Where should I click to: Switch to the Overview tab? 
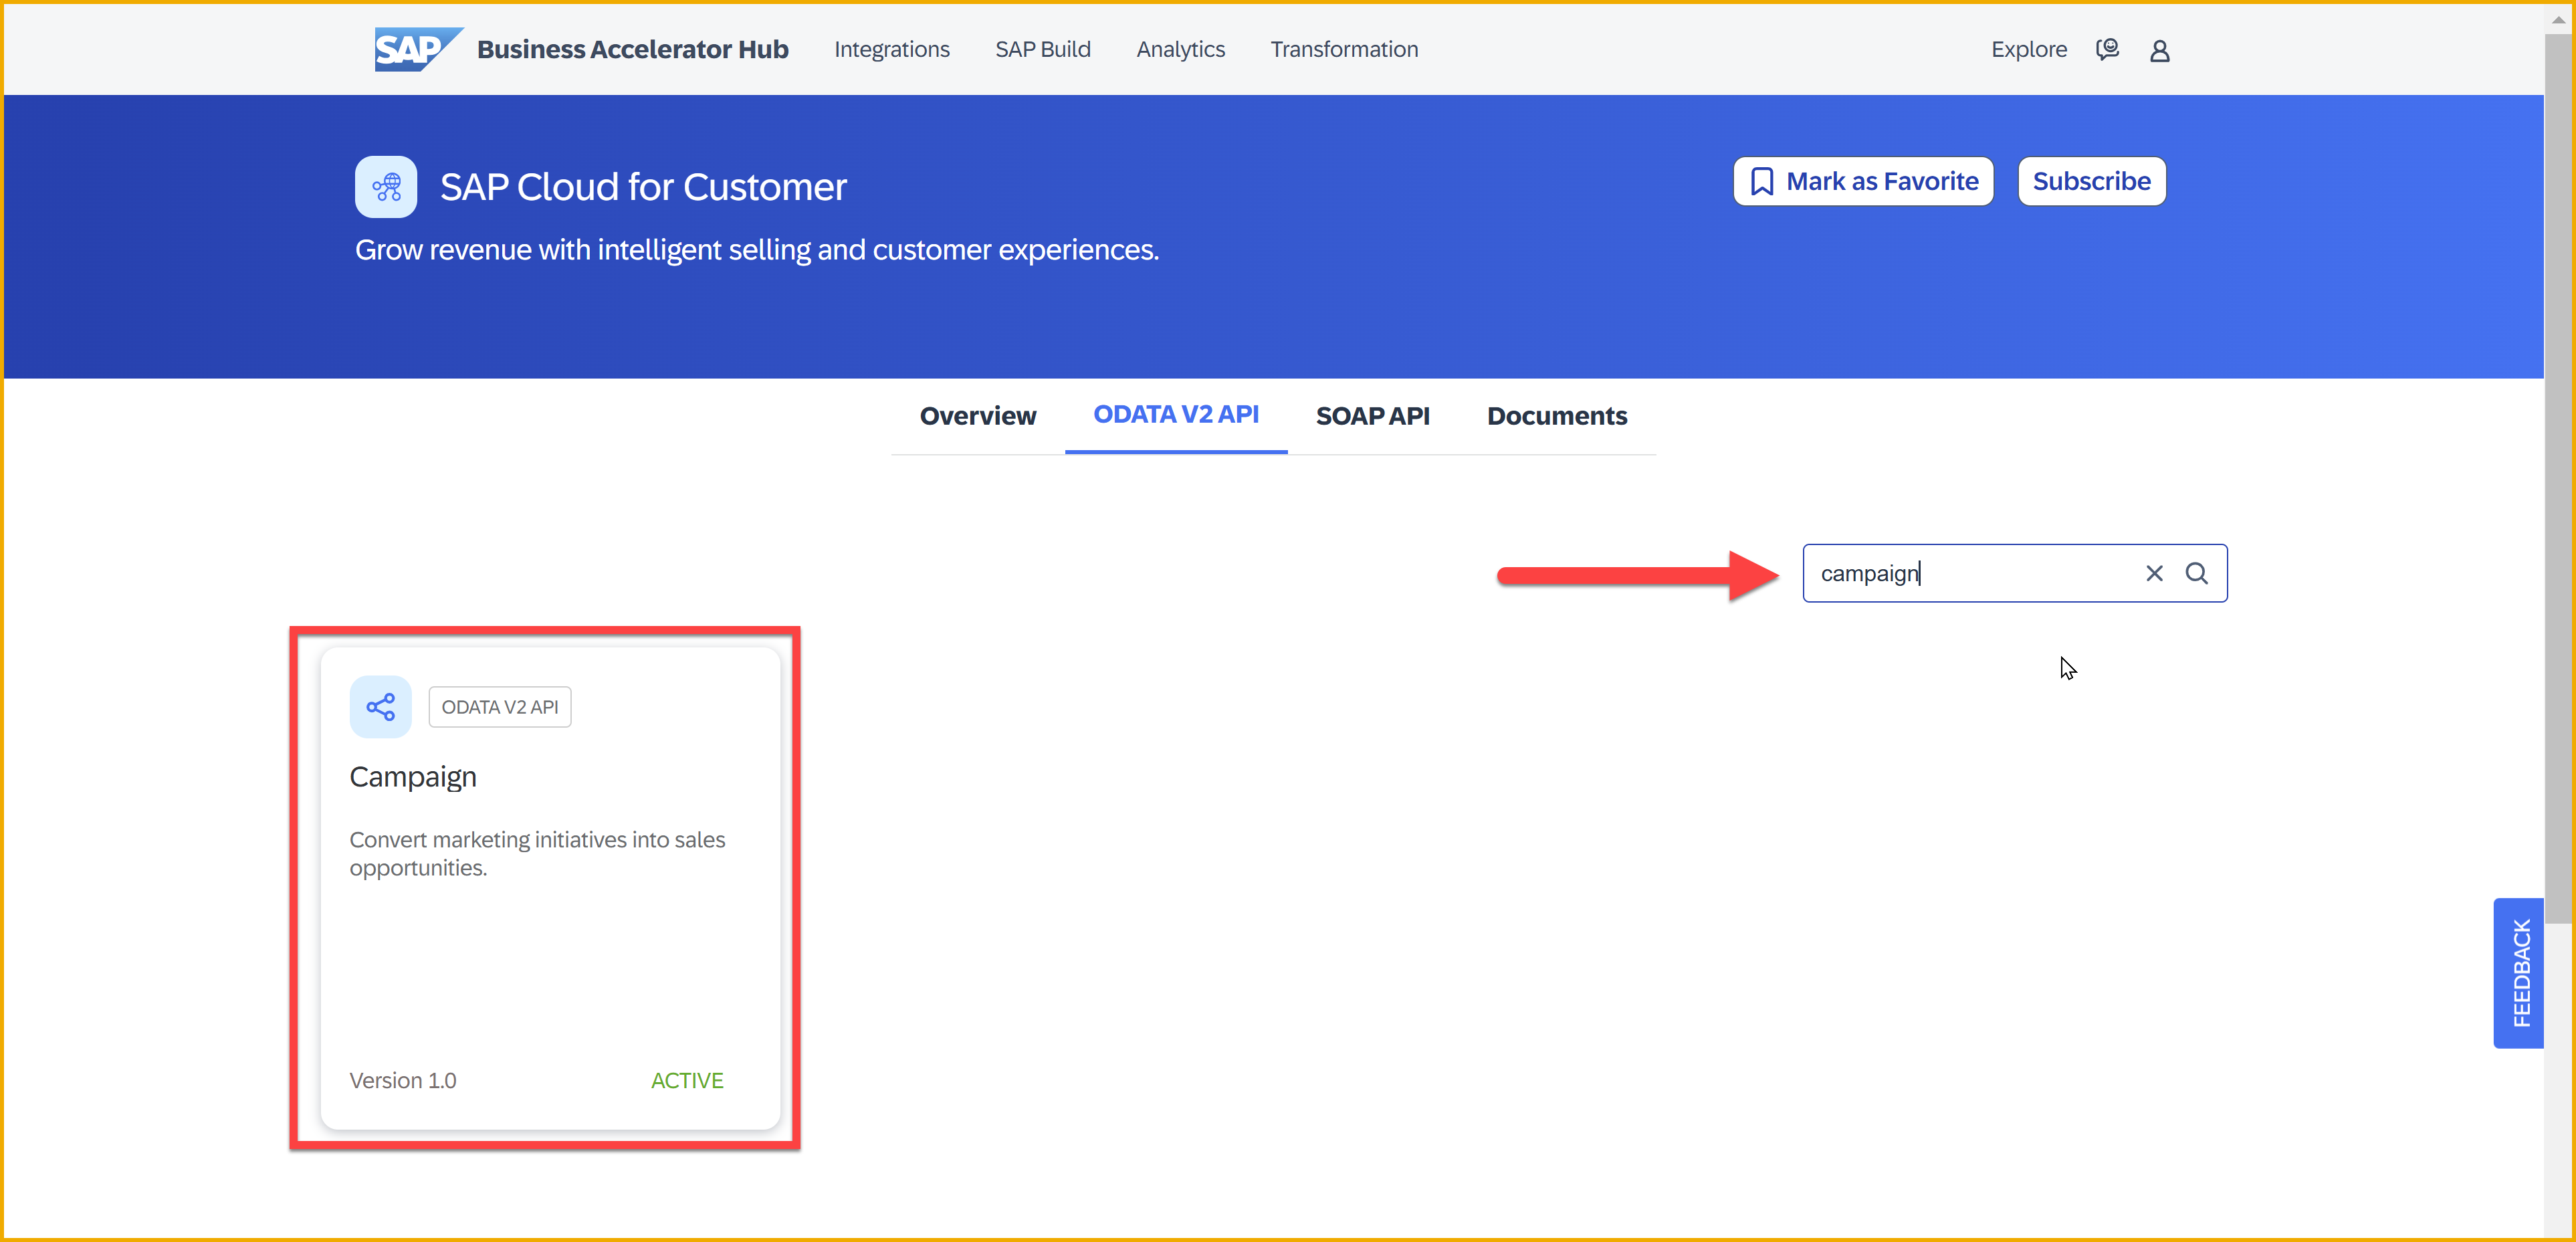(977, 416)
